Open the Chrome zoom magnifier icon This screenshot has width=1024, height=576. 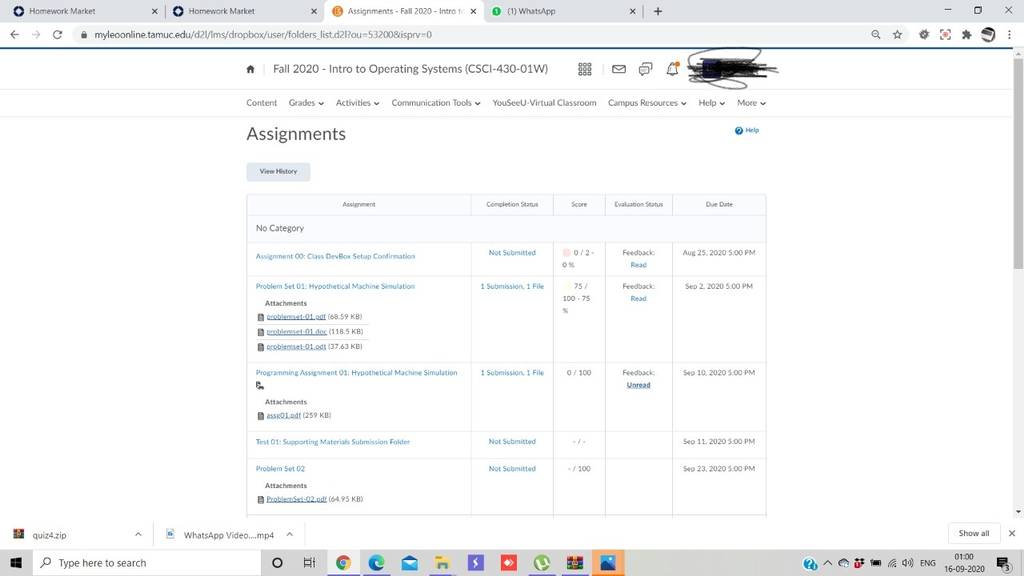pos(876,35)
